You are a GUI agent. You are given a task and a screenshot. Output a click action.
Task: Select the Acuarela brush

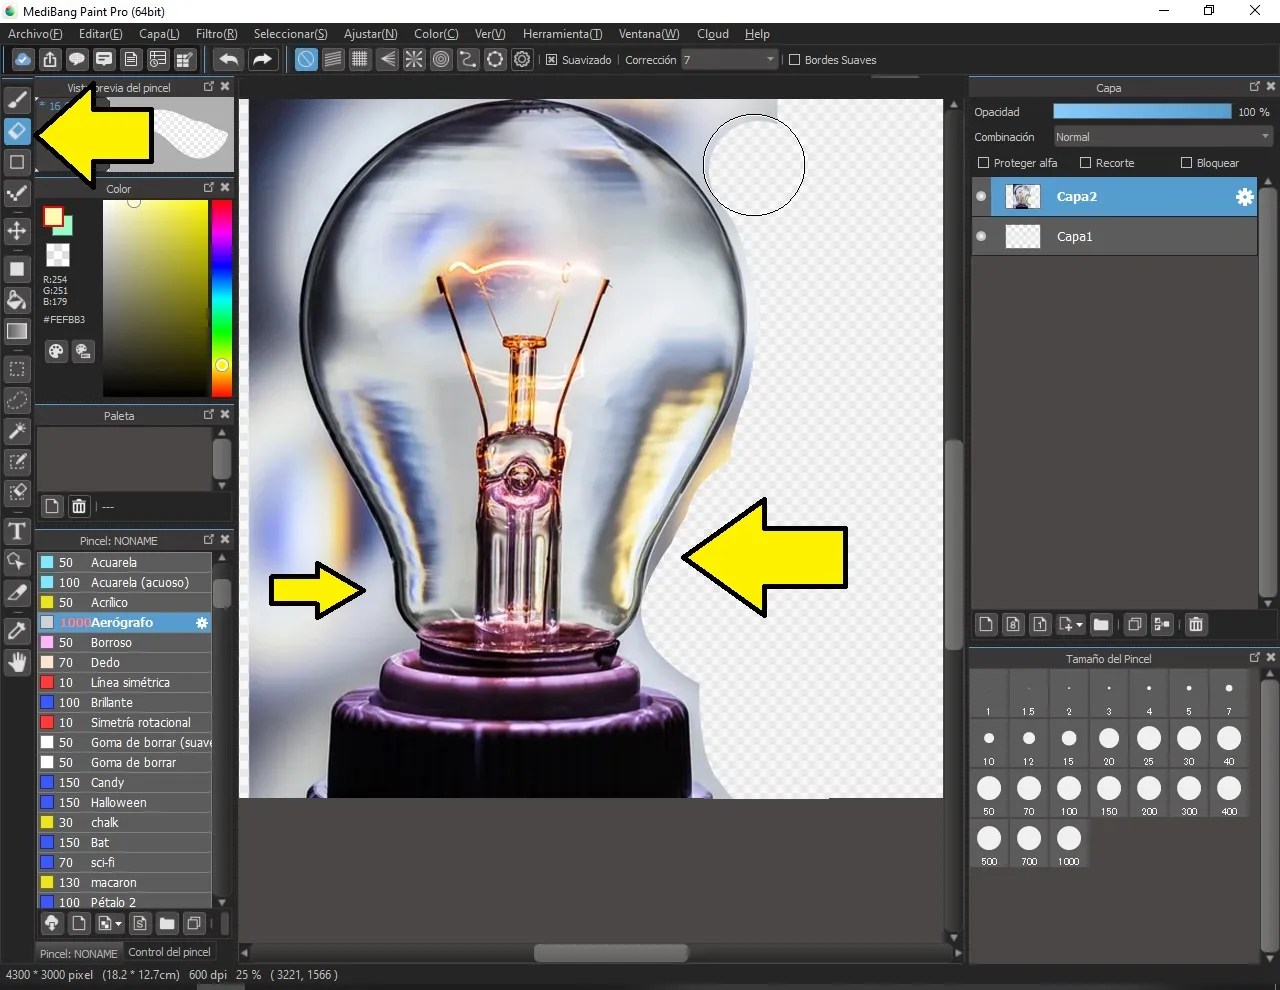coord(125,563)
